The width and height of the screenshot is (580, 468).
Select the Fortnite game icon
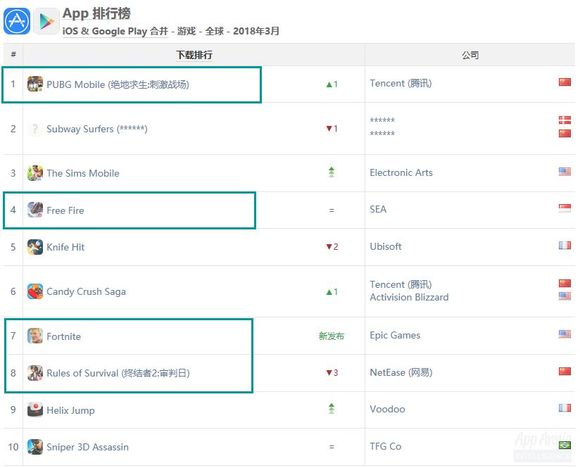35,336
